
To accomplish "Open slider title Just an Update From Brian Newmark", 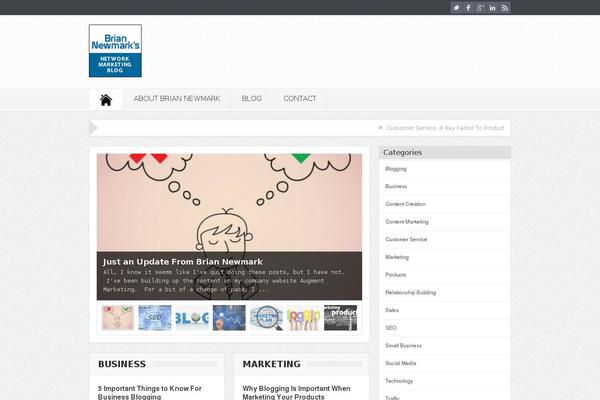I will coord(183,262).
